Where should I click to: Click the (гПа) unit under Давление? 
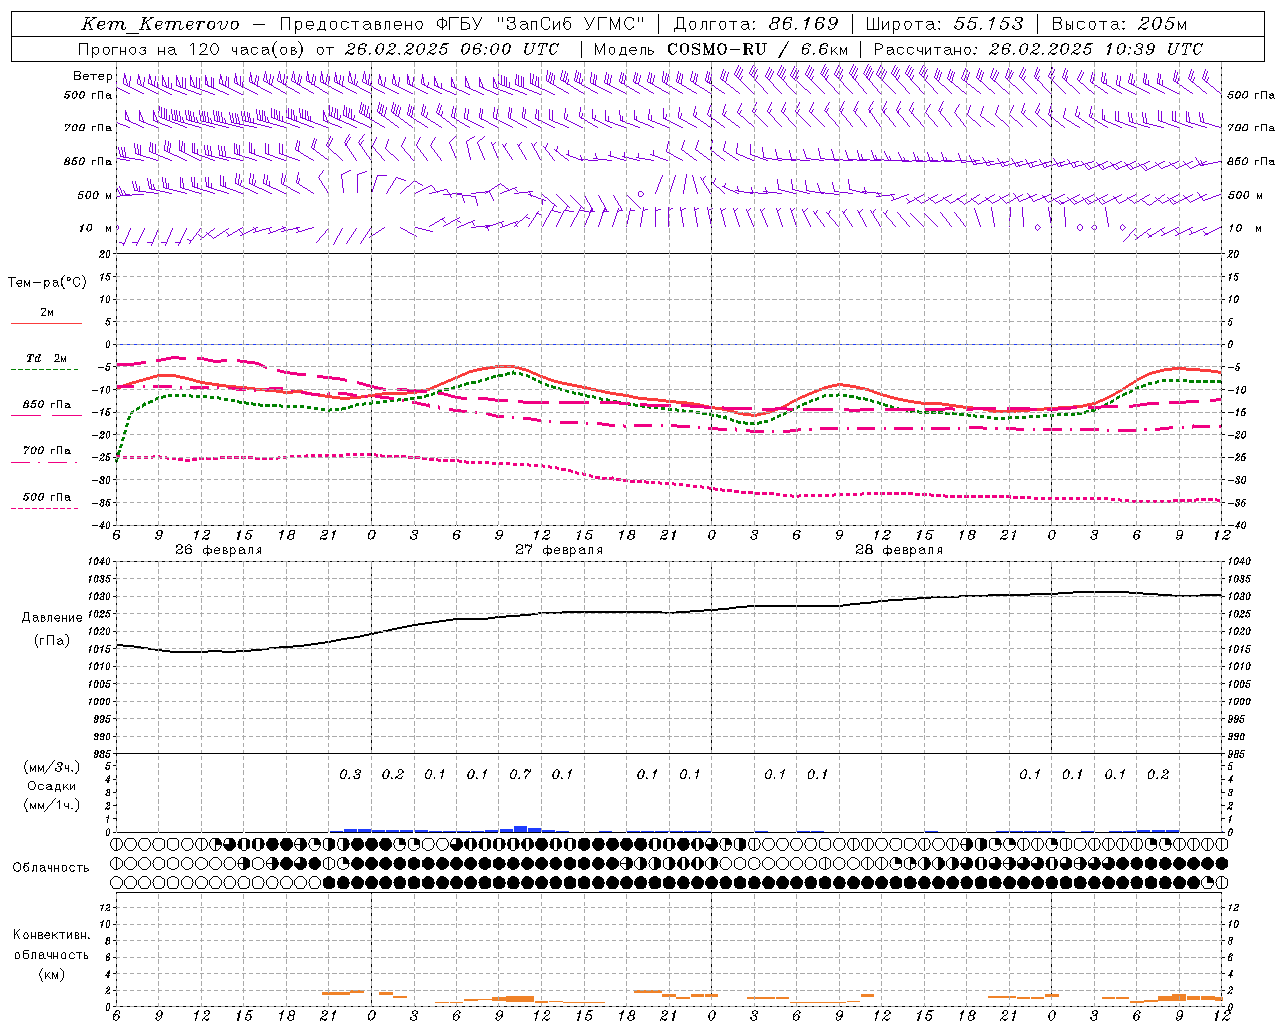[x=52, y=640]
